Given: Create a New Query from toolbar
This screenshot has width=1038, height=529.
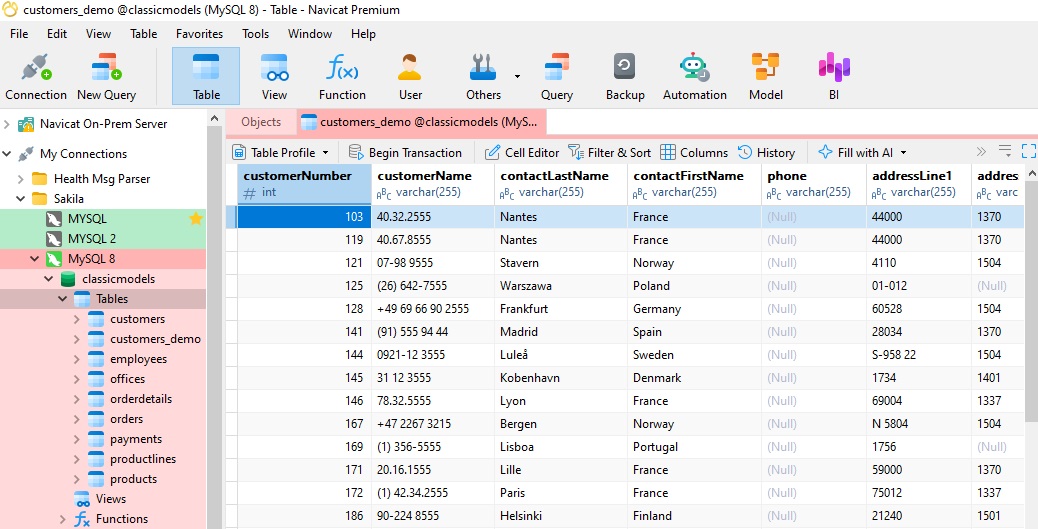Looking at the screenshot, I should coord(106,76).
